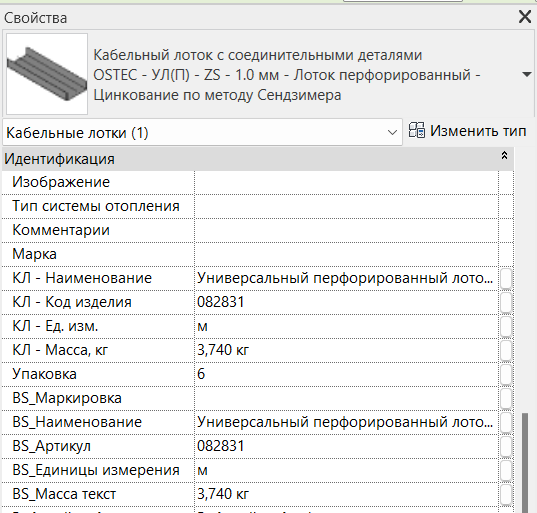Click associate button for BS_Маркировка

click(506, 399)
